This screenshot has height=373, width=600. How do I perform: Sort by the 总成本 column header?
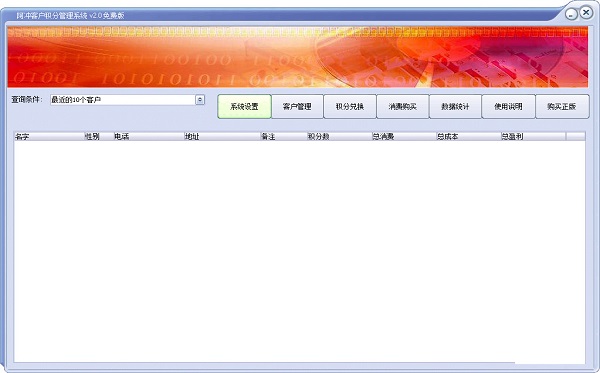469,136
